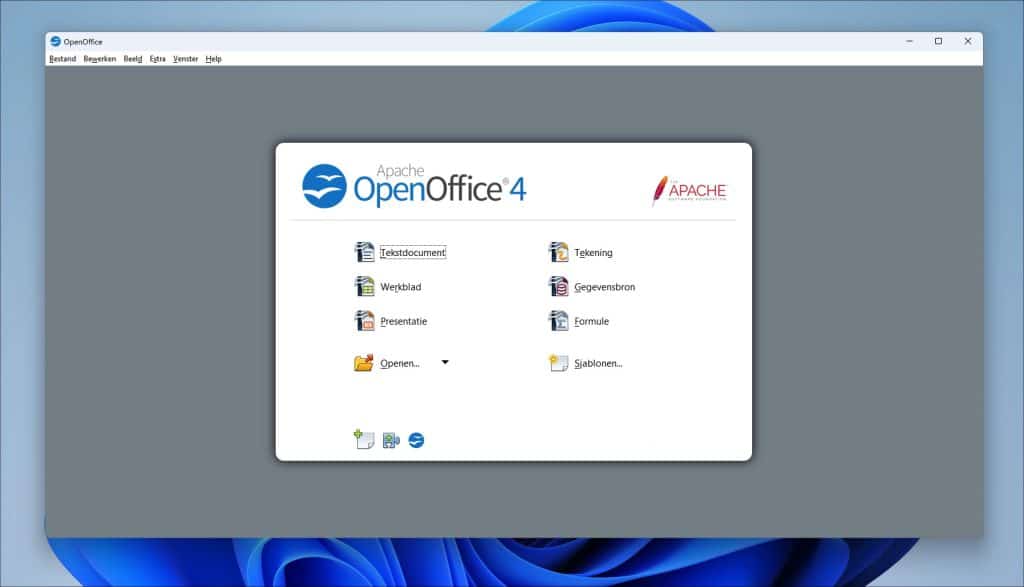Click the Apache Software Foundation logo

[x=689, y=190]
